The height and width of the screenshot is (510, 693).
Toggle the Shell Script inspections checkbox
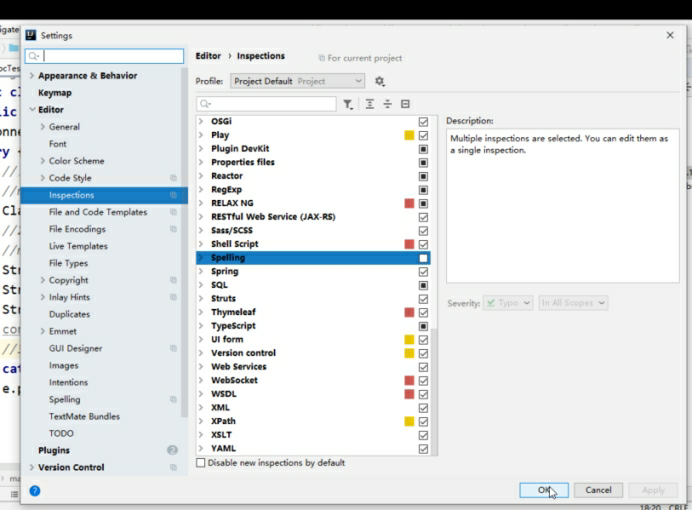tap(423, 244)
